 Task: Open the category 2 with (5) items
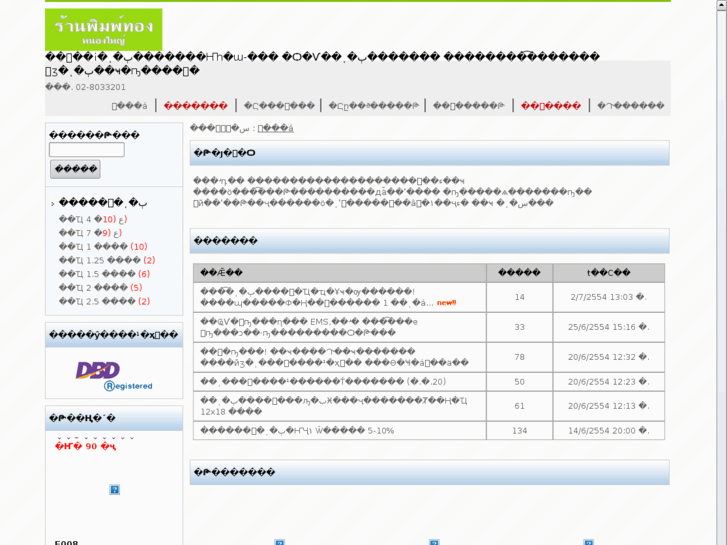click(100, 288)
